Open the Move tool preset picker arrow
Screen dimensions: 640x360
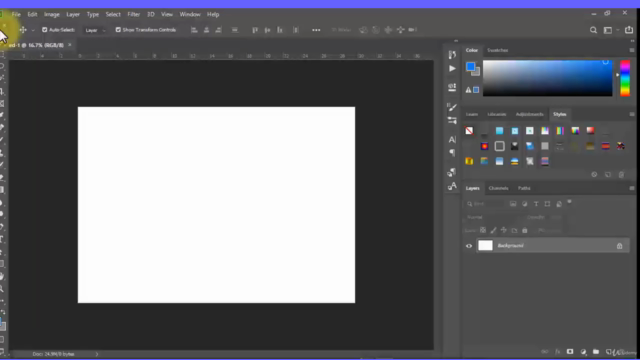[33, 30]
